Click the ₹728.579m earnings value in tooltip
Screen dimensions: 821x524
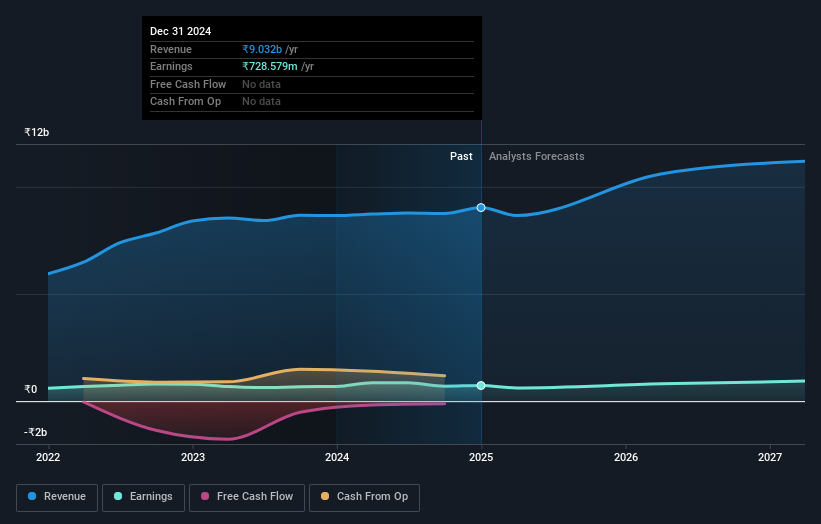270,66
